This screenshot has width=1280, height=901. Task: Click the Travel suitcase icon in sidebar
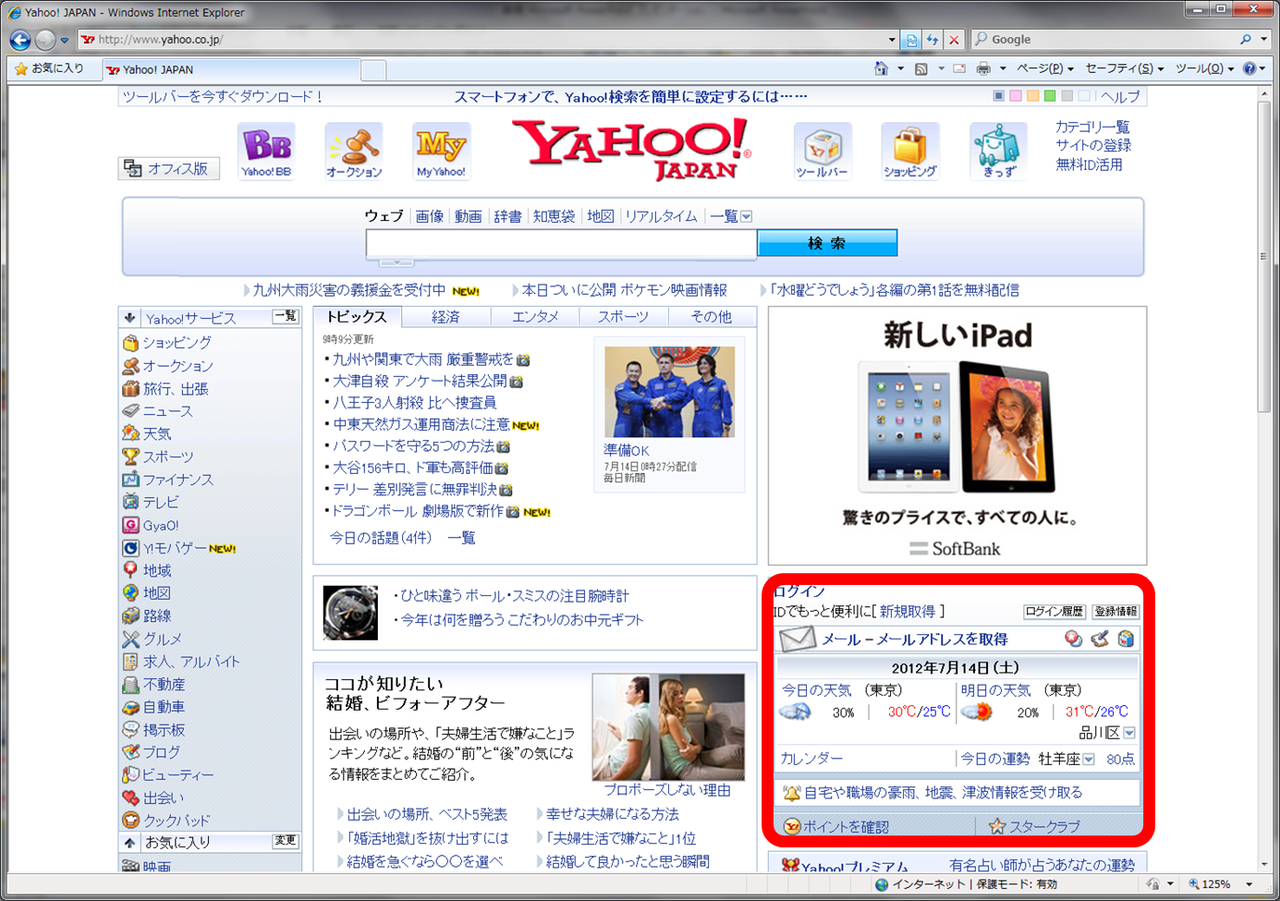130,389
